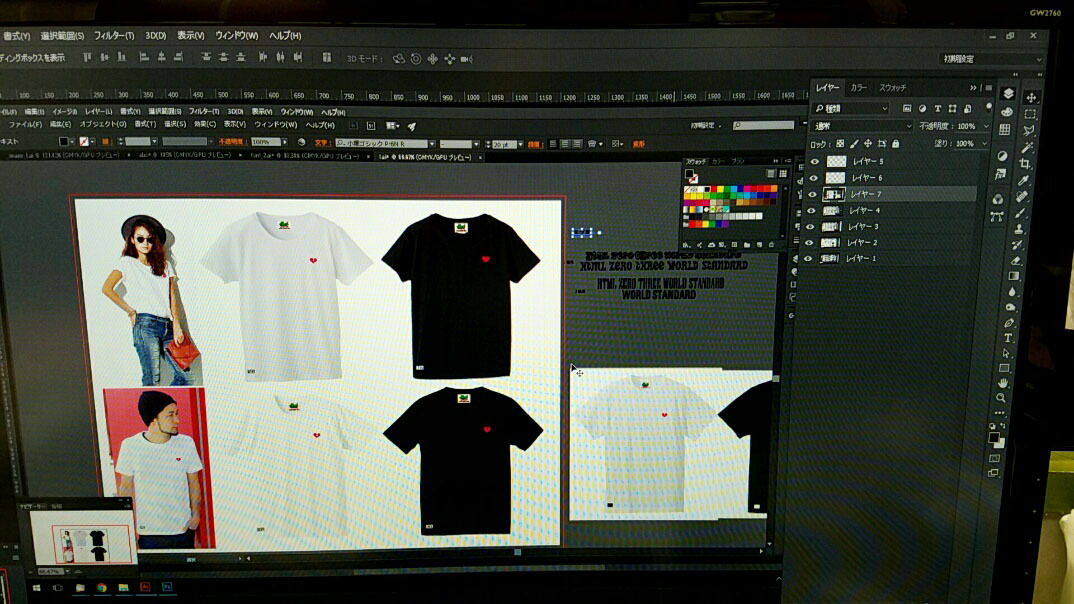Click the Windows Start button

(36, 588)
